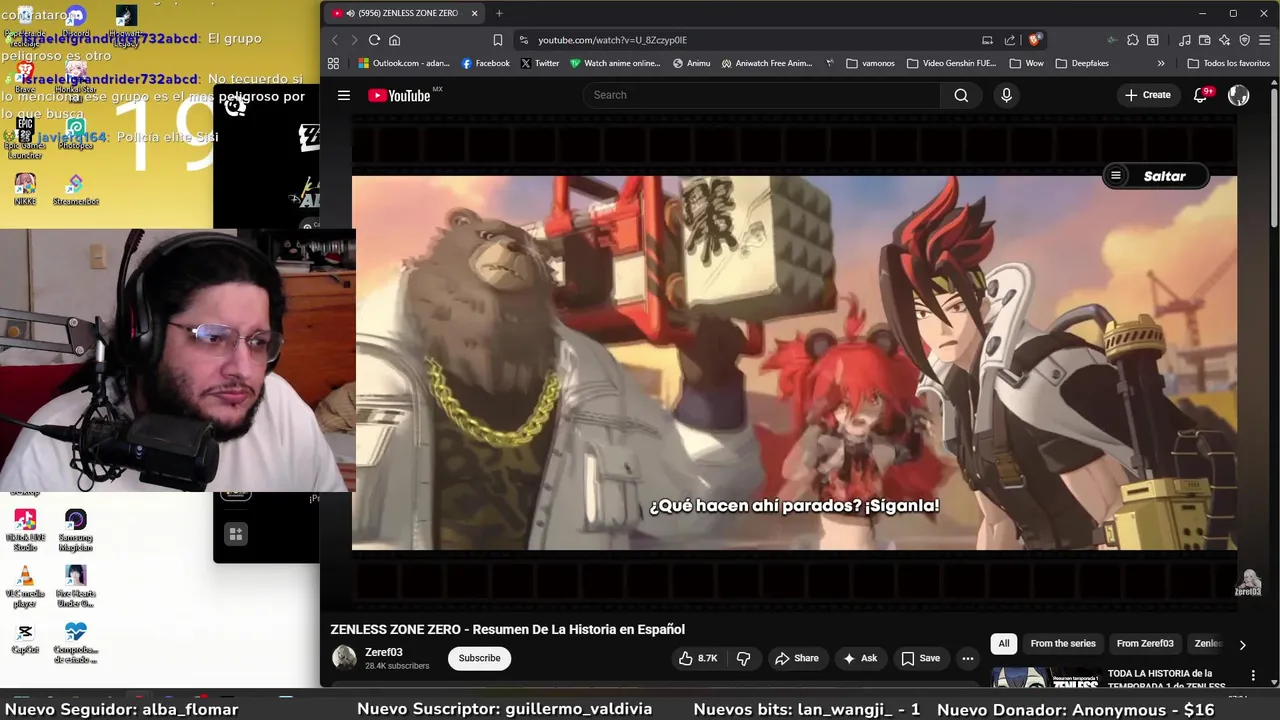Image resolution: width=1280 pixels, height=720 pixels.
Task: Open the suggested TODA LA HISTORIA video thumbnail
Action: (x=1045, y=677)
